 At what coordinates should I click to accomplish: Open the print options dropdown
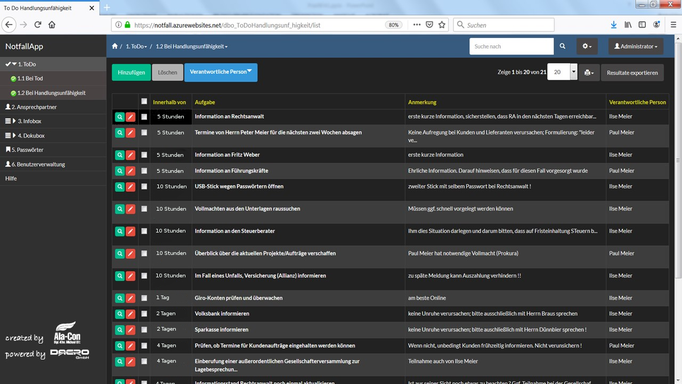point(589,73)
